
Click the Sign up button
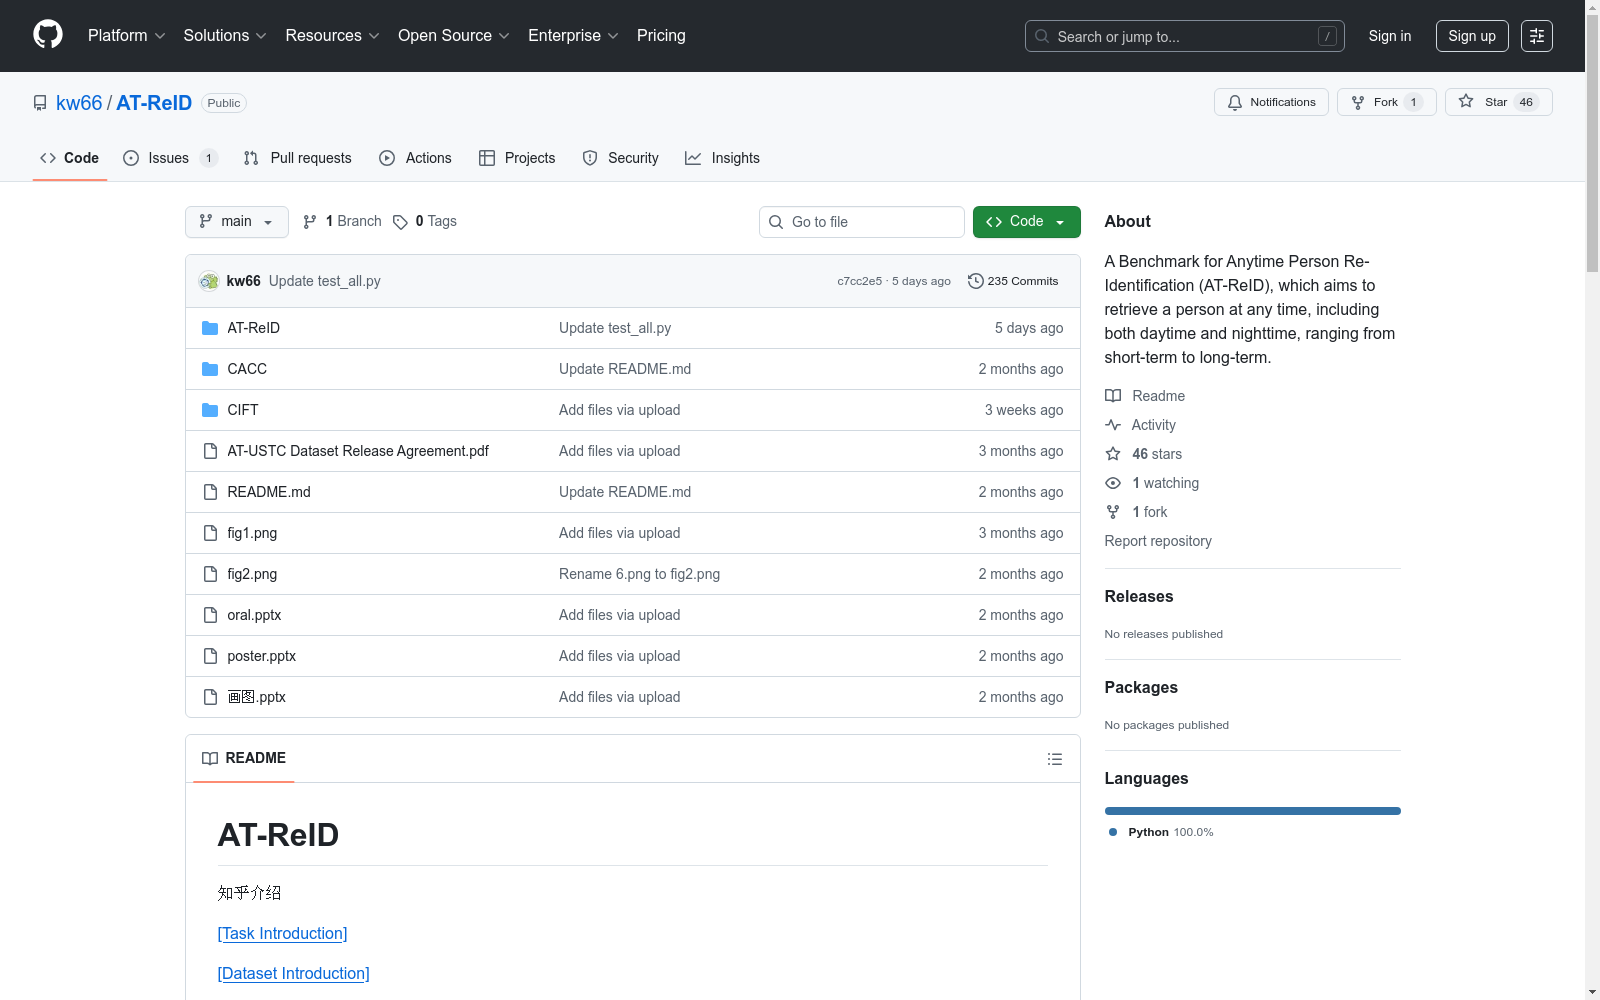1472,36
